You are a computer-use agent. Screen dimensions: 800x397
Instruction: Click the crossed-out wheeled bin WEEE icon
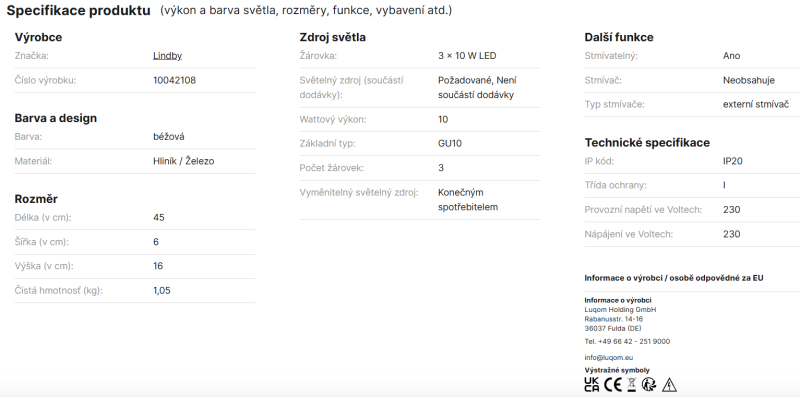(632, 384)
